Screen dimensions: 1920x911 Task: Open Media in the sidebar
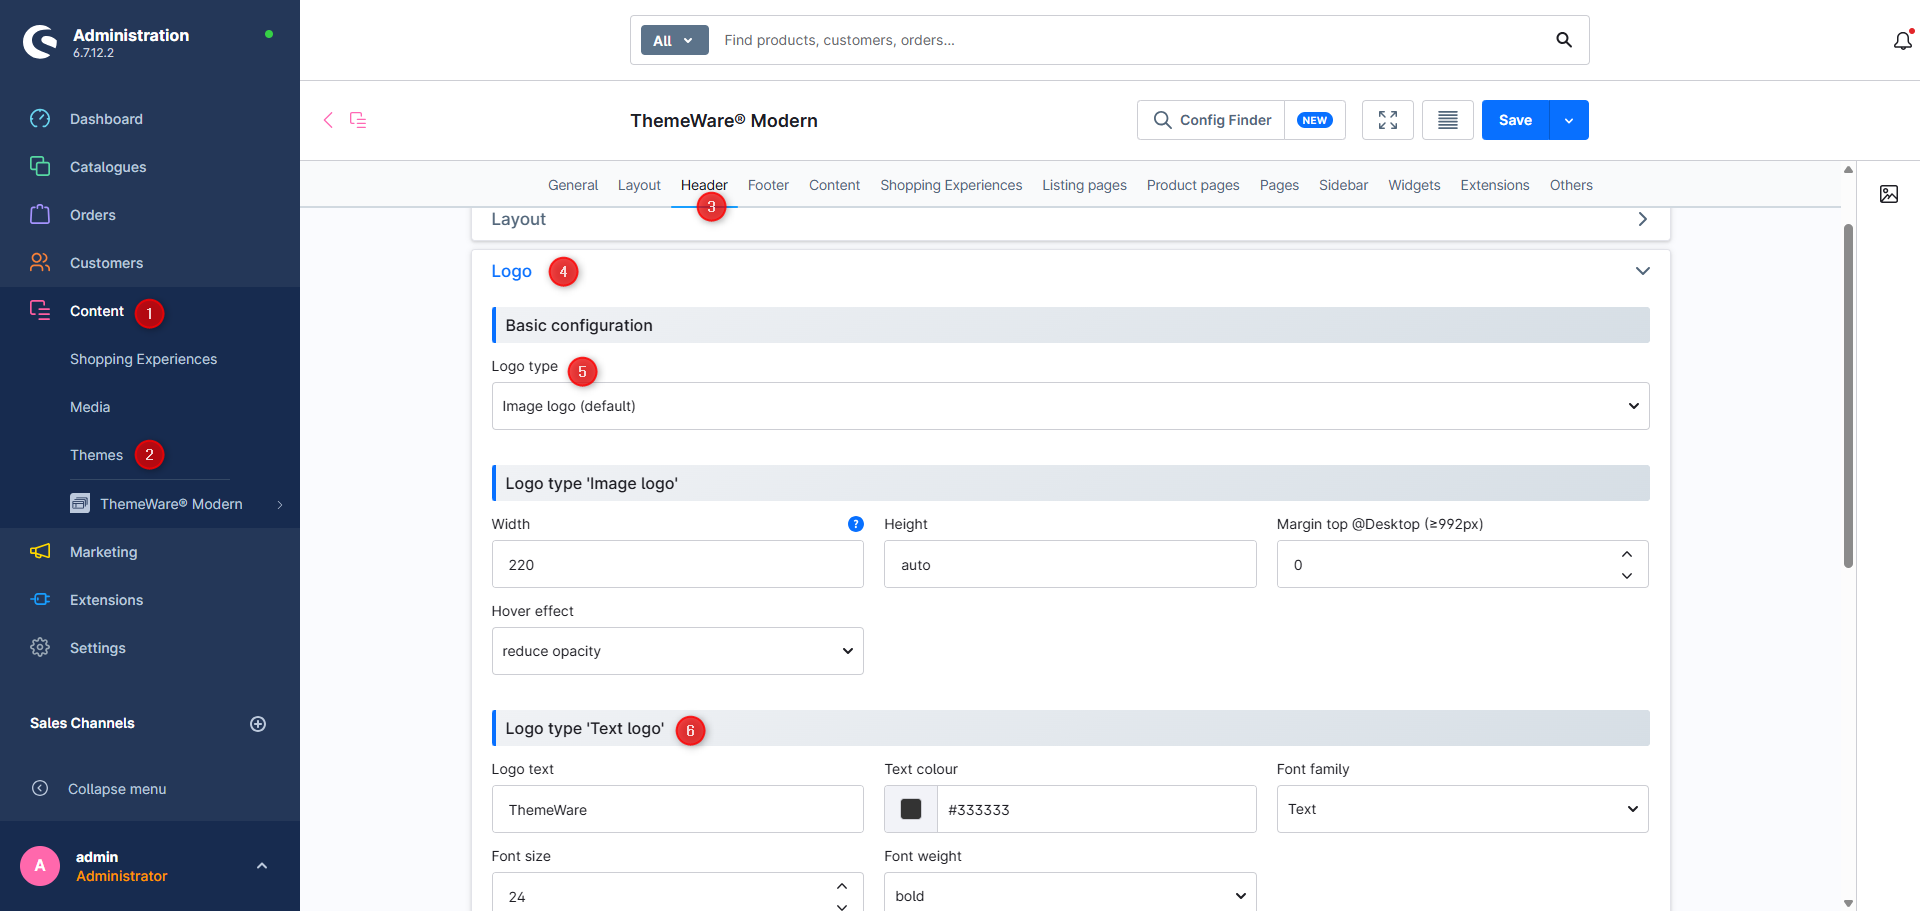90,407
